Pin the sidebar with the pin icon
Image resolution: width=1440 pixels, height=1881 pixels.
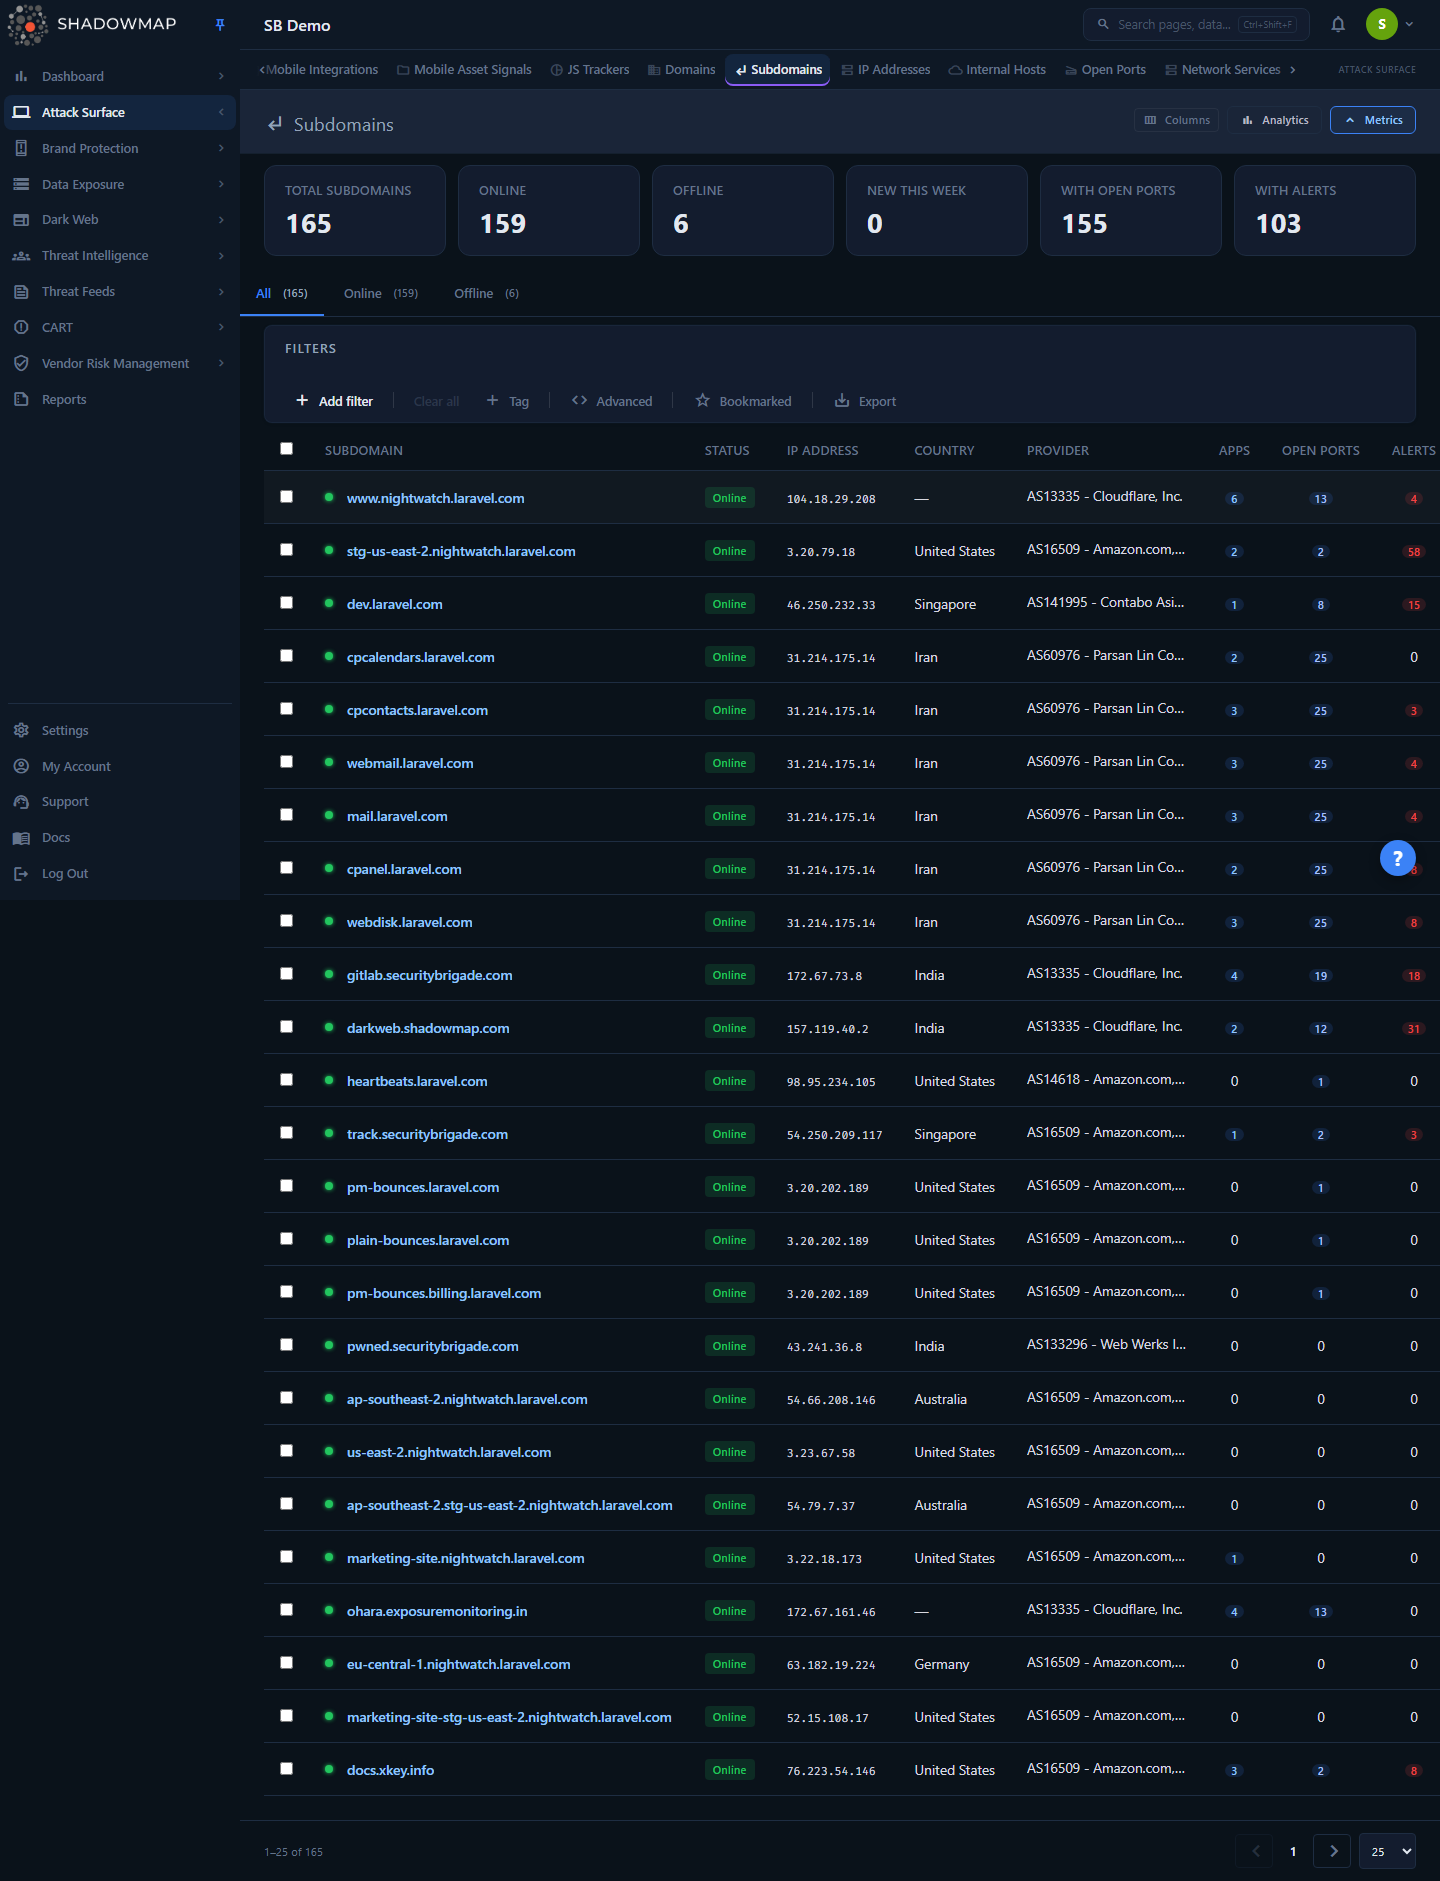(x=220, y=25)
